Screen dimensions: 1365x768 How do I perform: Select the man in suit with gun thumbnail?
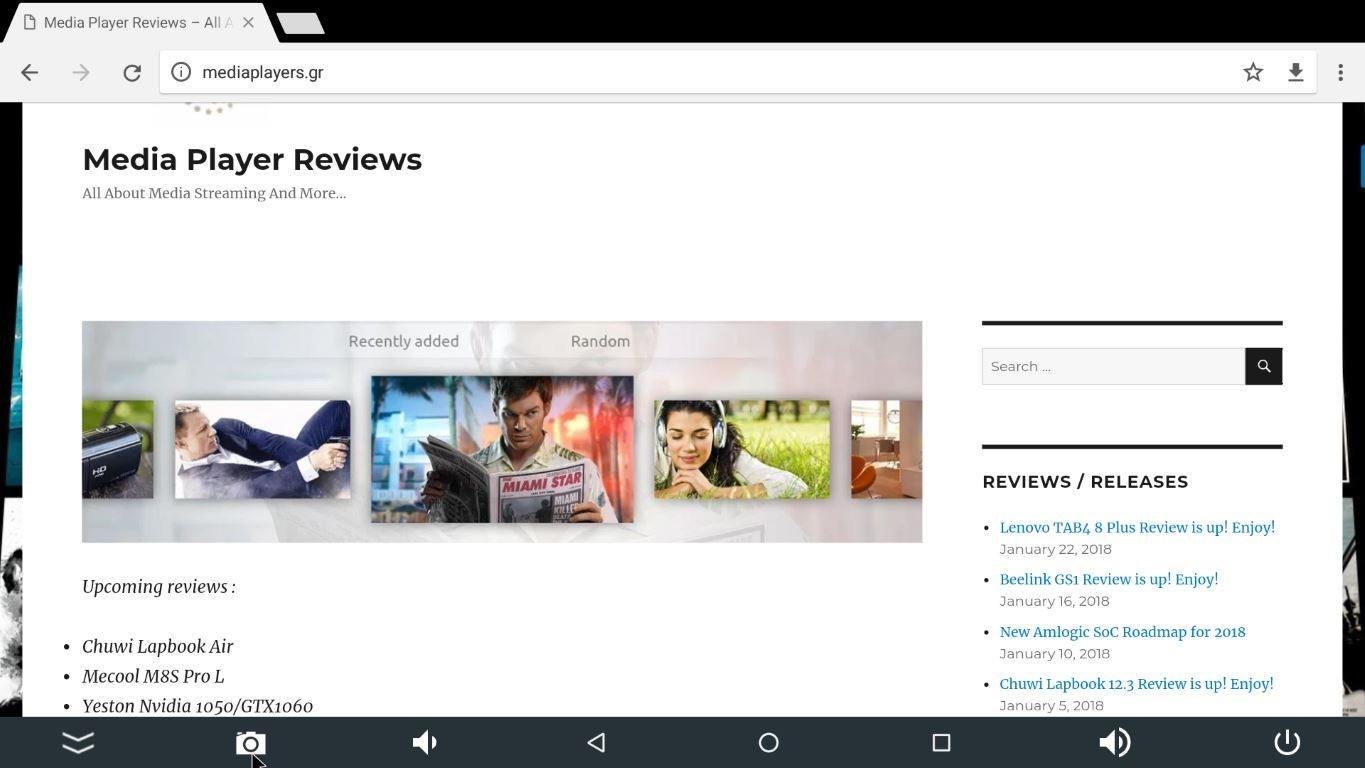pos(263,449)
